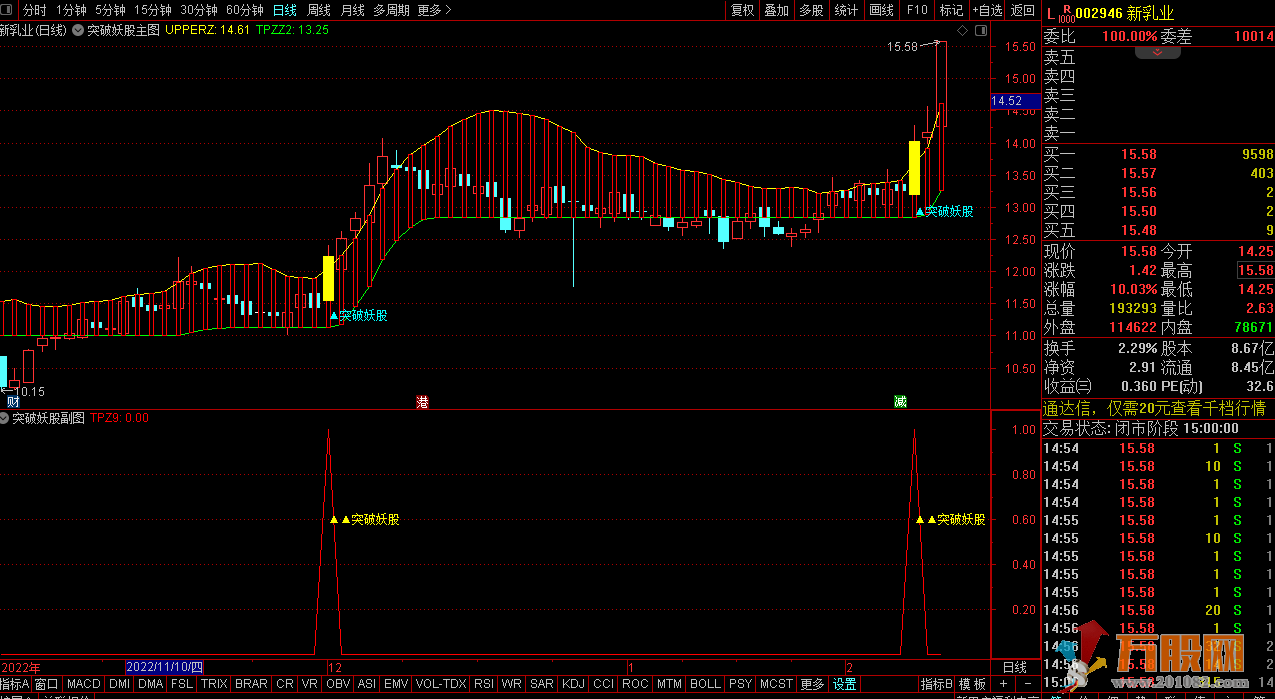Click the diamond icon above the chart
1275x699 pixels.
(962, 30)
